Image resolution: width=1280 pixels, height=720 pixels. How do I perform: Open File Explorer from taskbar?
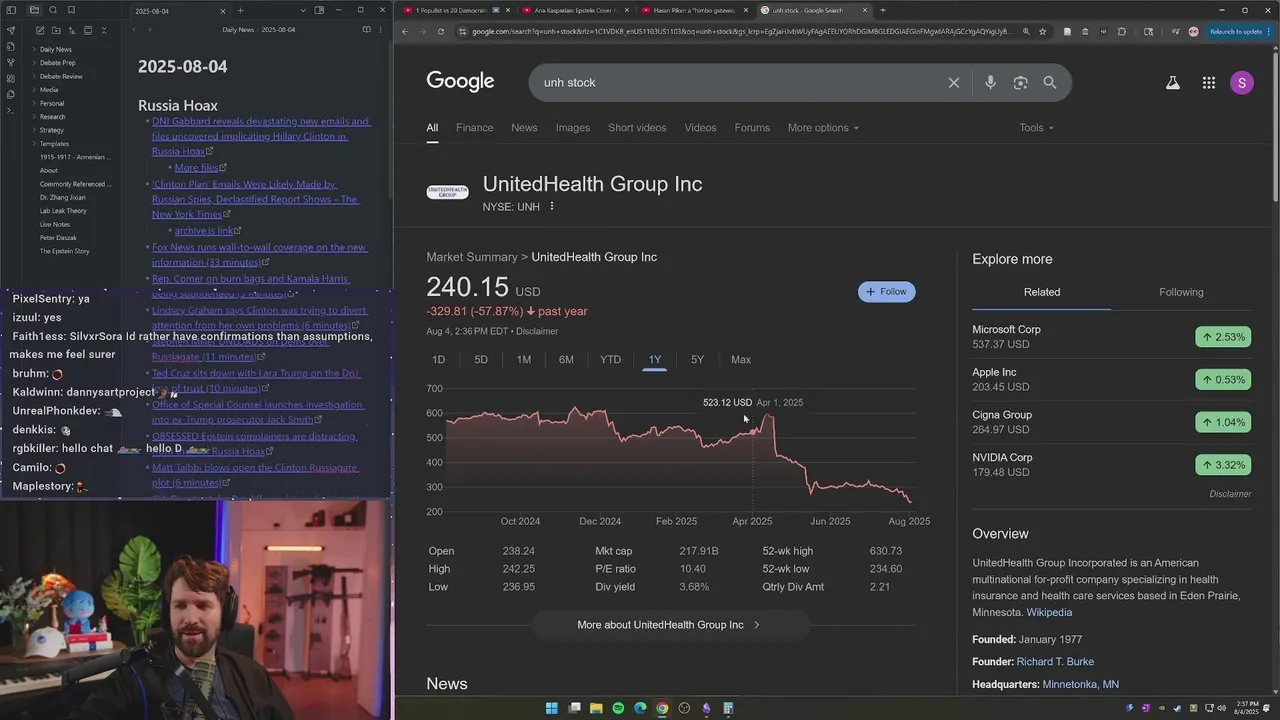point(596,708)
